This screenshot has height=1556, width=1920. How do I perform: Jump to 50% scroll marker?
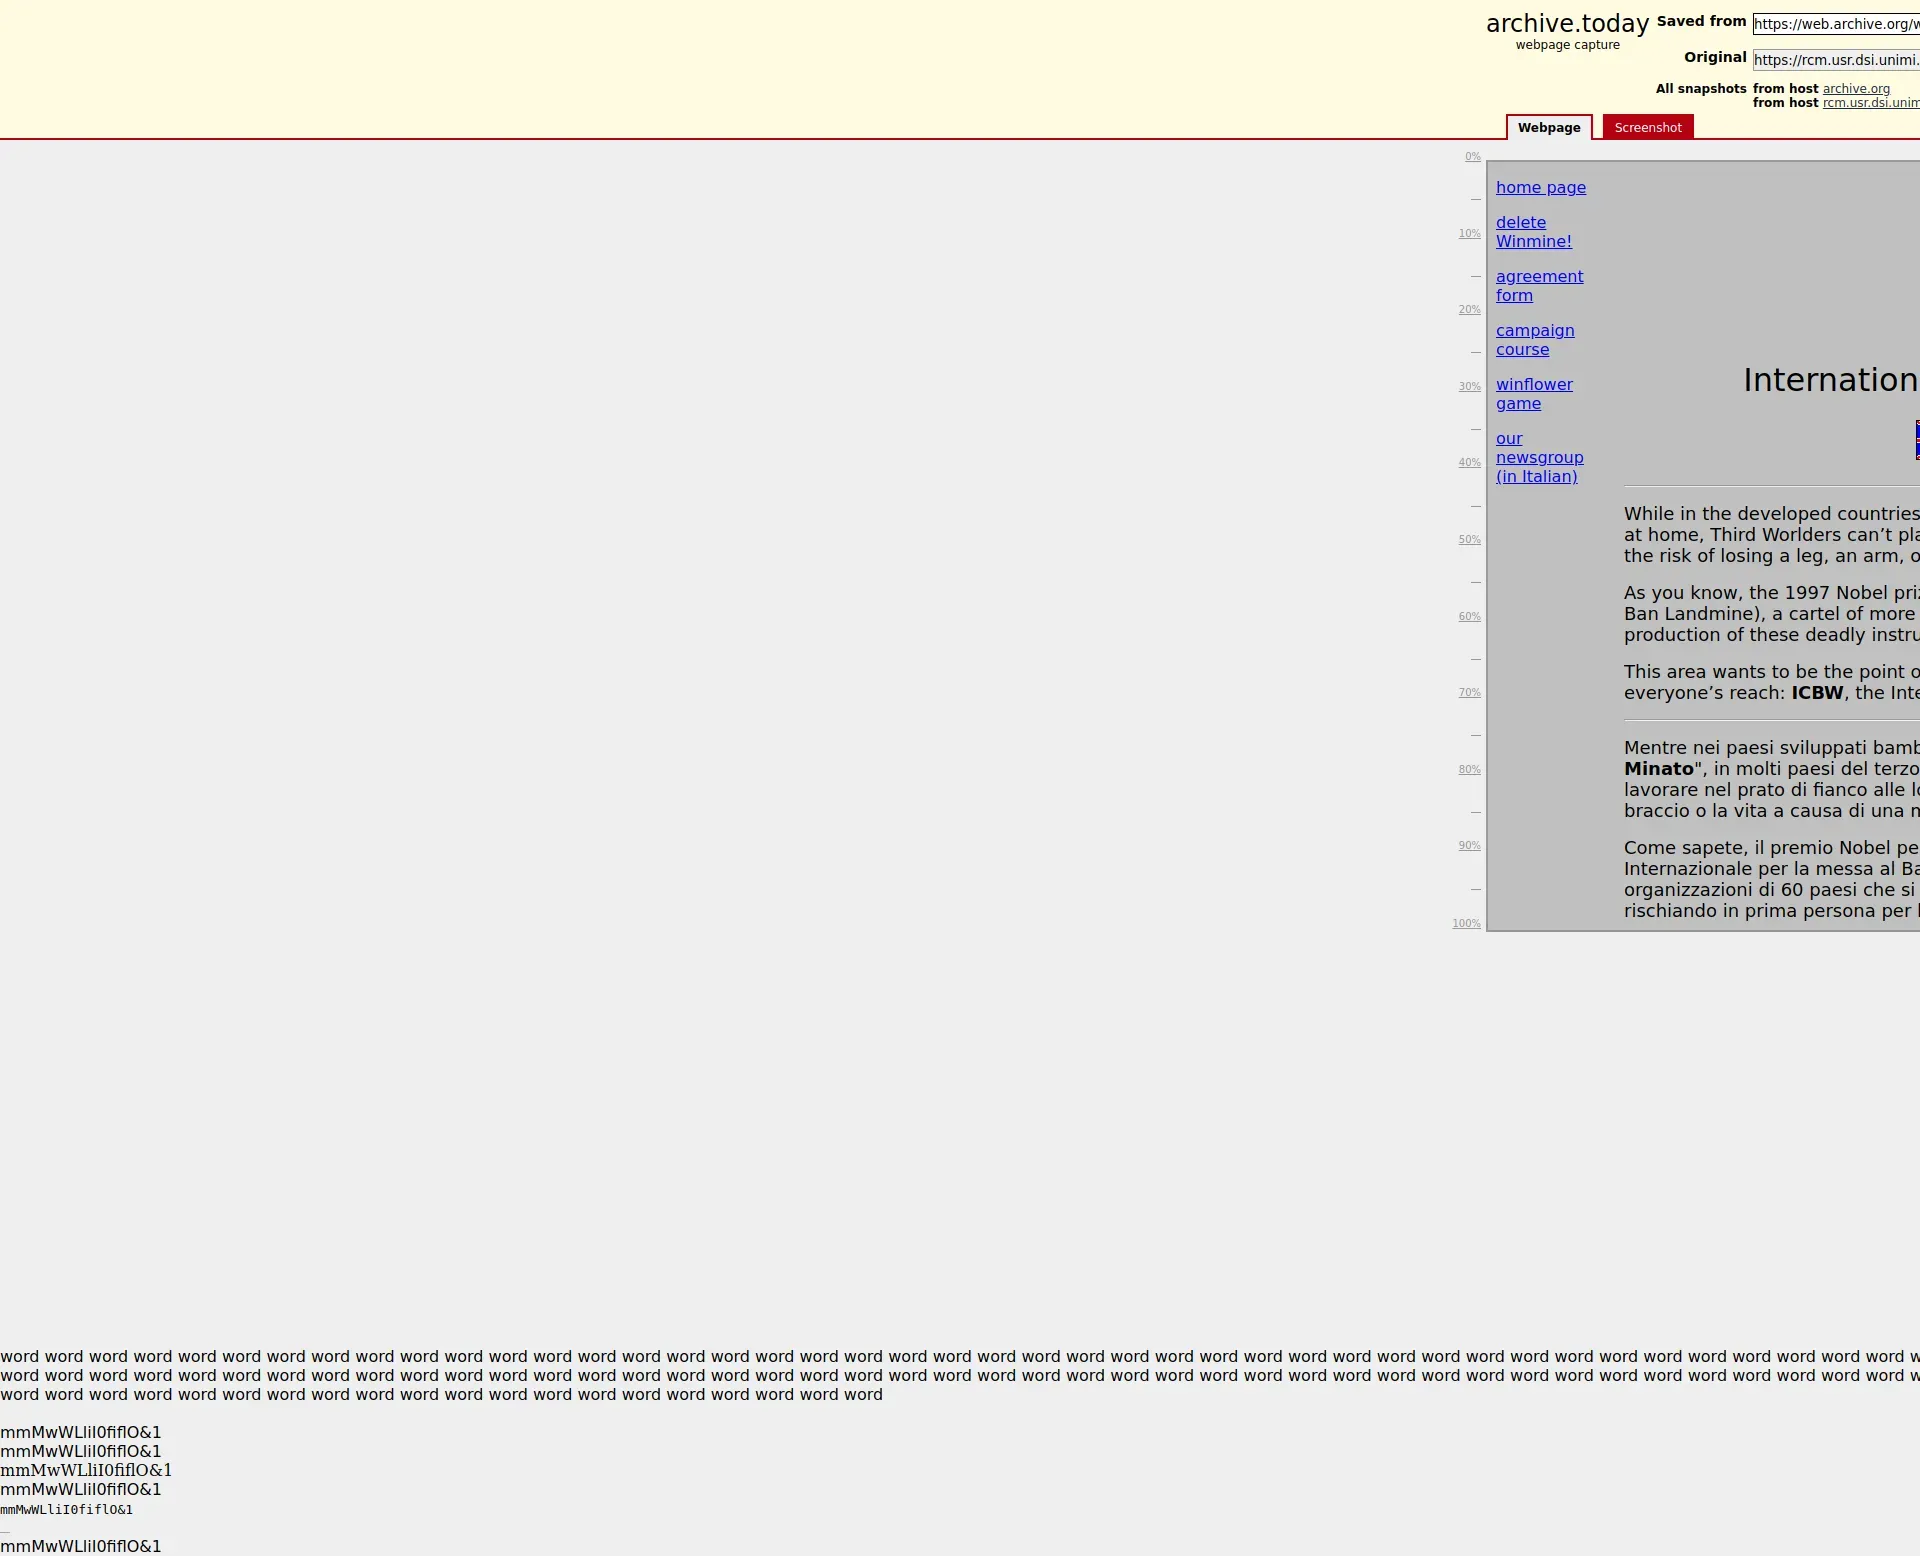click(x=1469, y=540)
